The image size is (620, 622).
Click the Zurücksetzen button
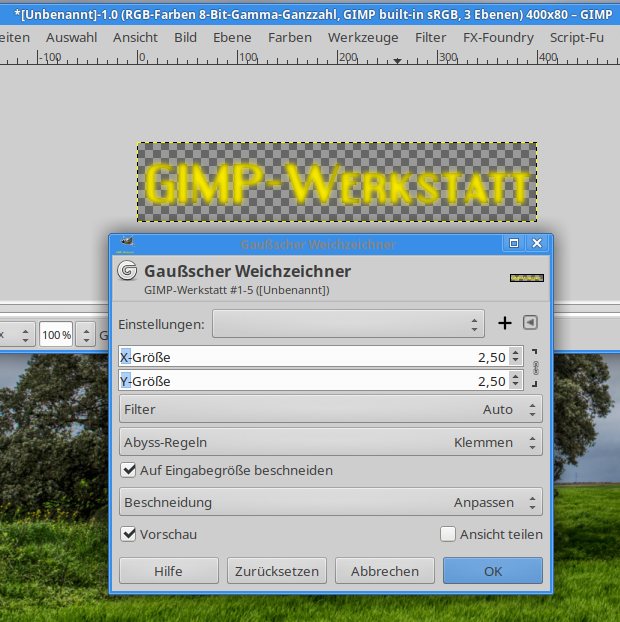[x=277, y=571]
